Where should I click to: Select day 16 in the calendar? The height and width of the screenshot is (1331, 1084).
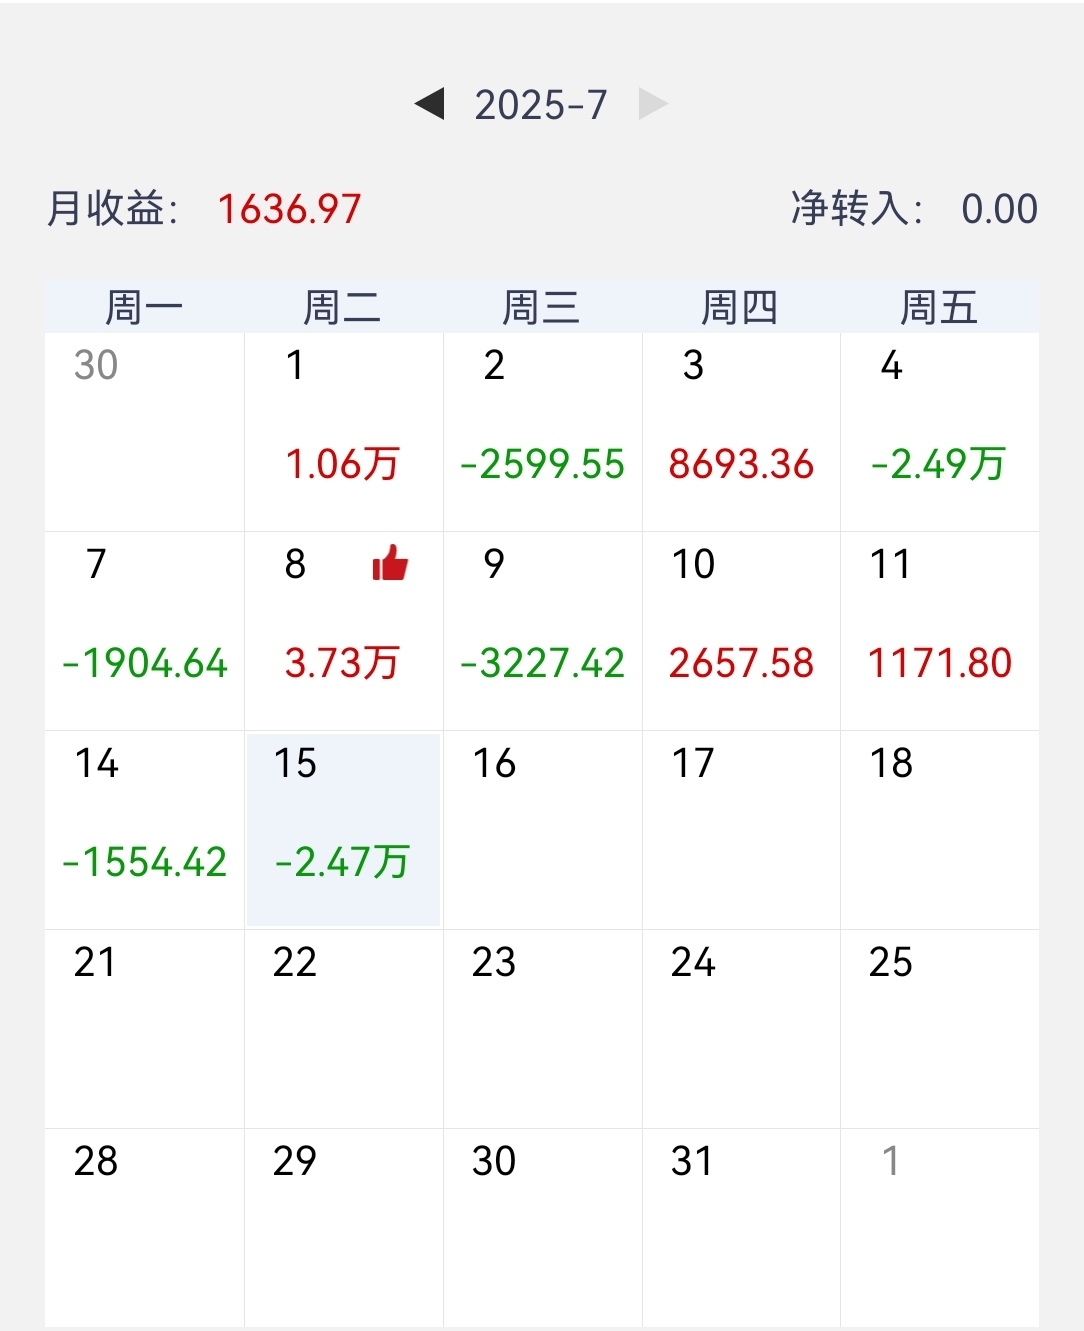click(x=542, y=830)
